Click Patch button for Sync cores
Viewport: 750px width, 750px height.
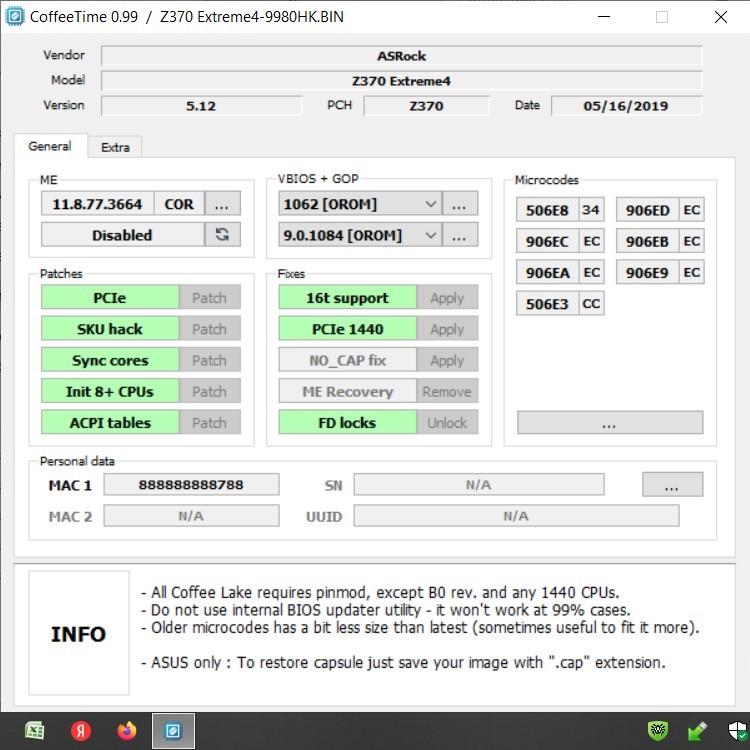click(x=210, y=360)
